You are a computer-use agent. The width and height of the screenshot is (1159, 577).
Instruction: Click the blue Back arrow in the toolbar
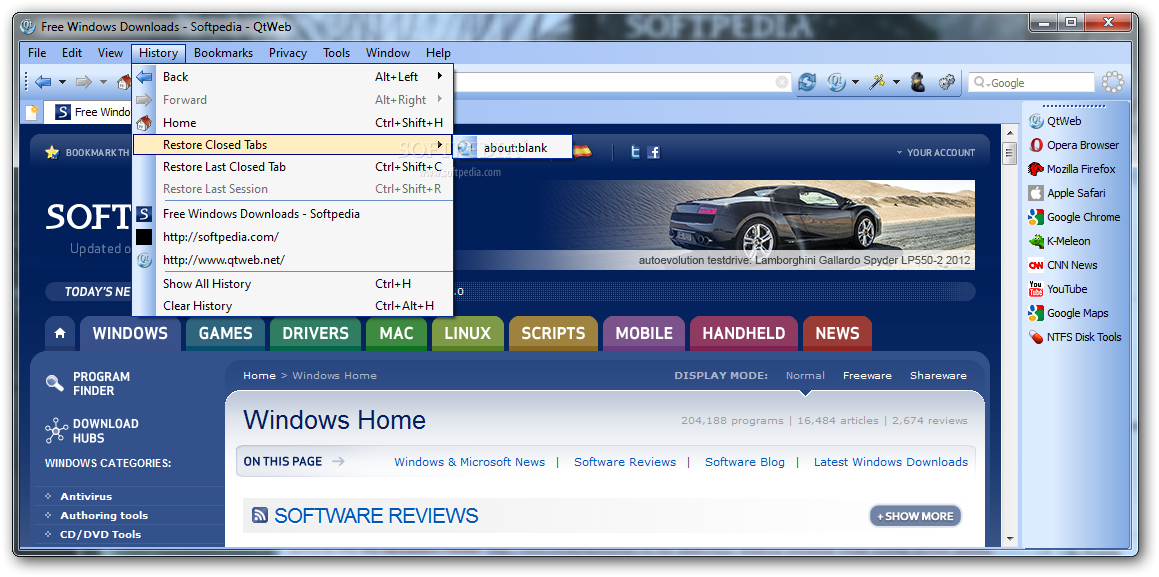coord(43,82)
